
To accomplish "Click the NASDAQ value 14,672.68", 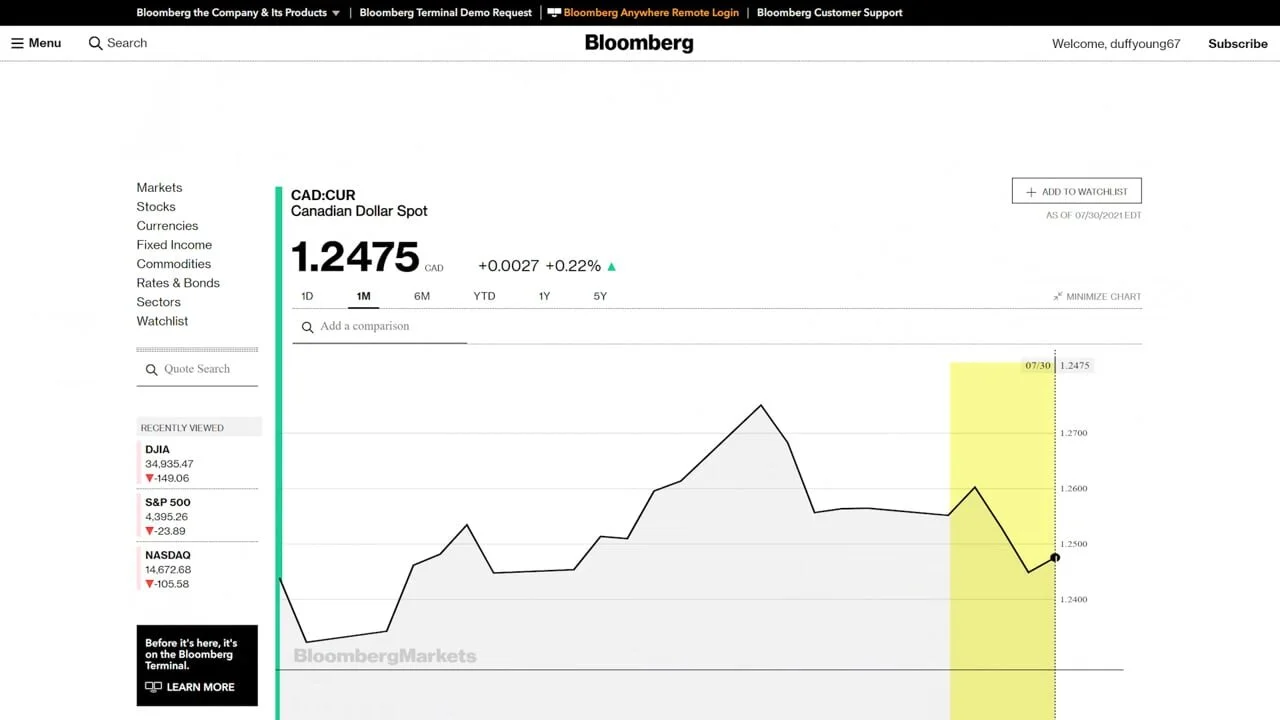I will click(168, 570).
